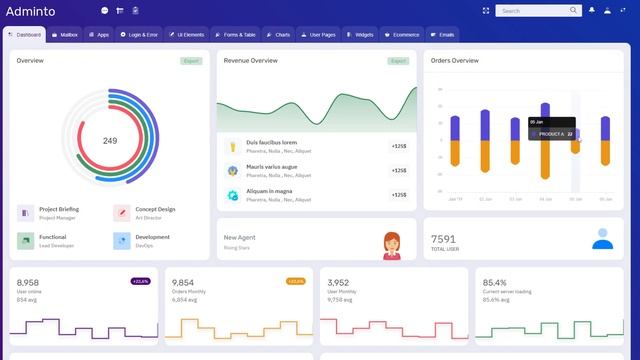640x360 pixels.
Task: Click the tallest bar in Orders Overview chart
Action: (x=545, y=141)
